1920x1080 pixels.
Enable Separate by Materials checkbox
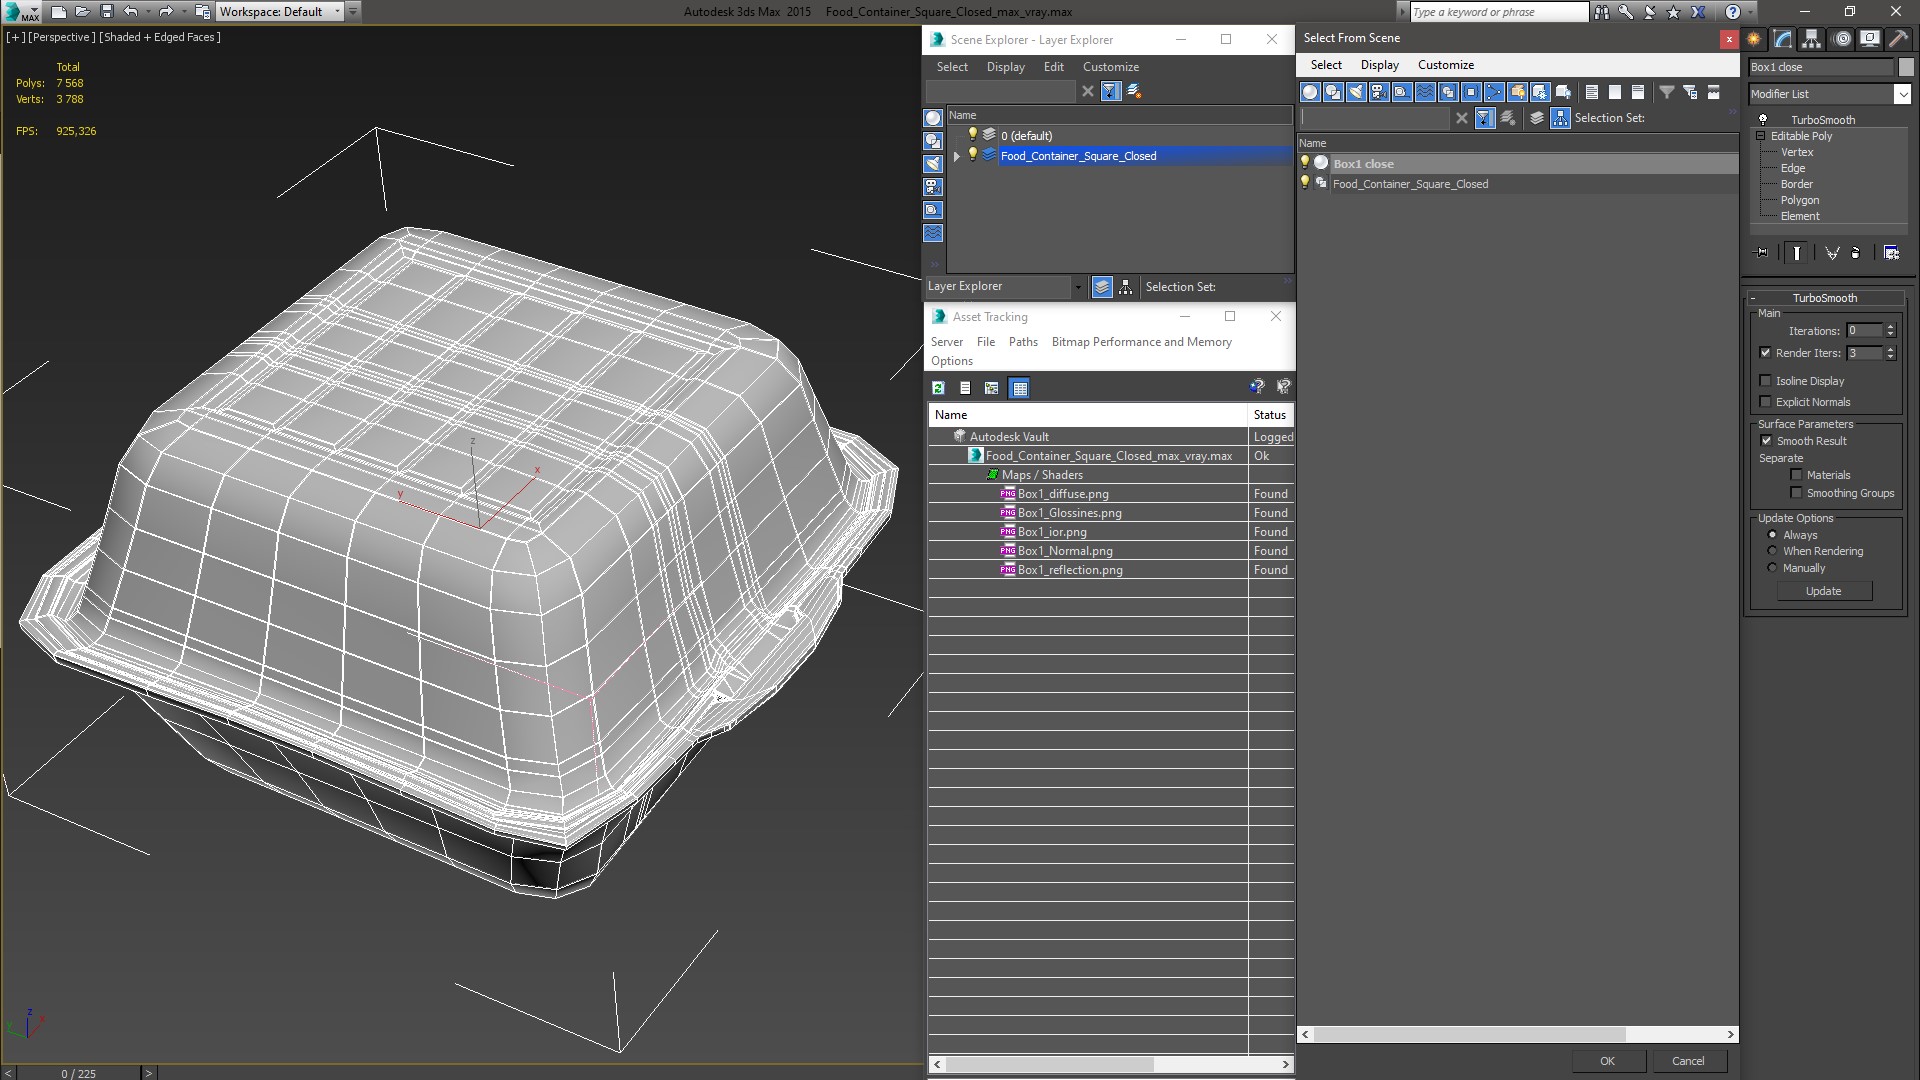[1796, 475]
